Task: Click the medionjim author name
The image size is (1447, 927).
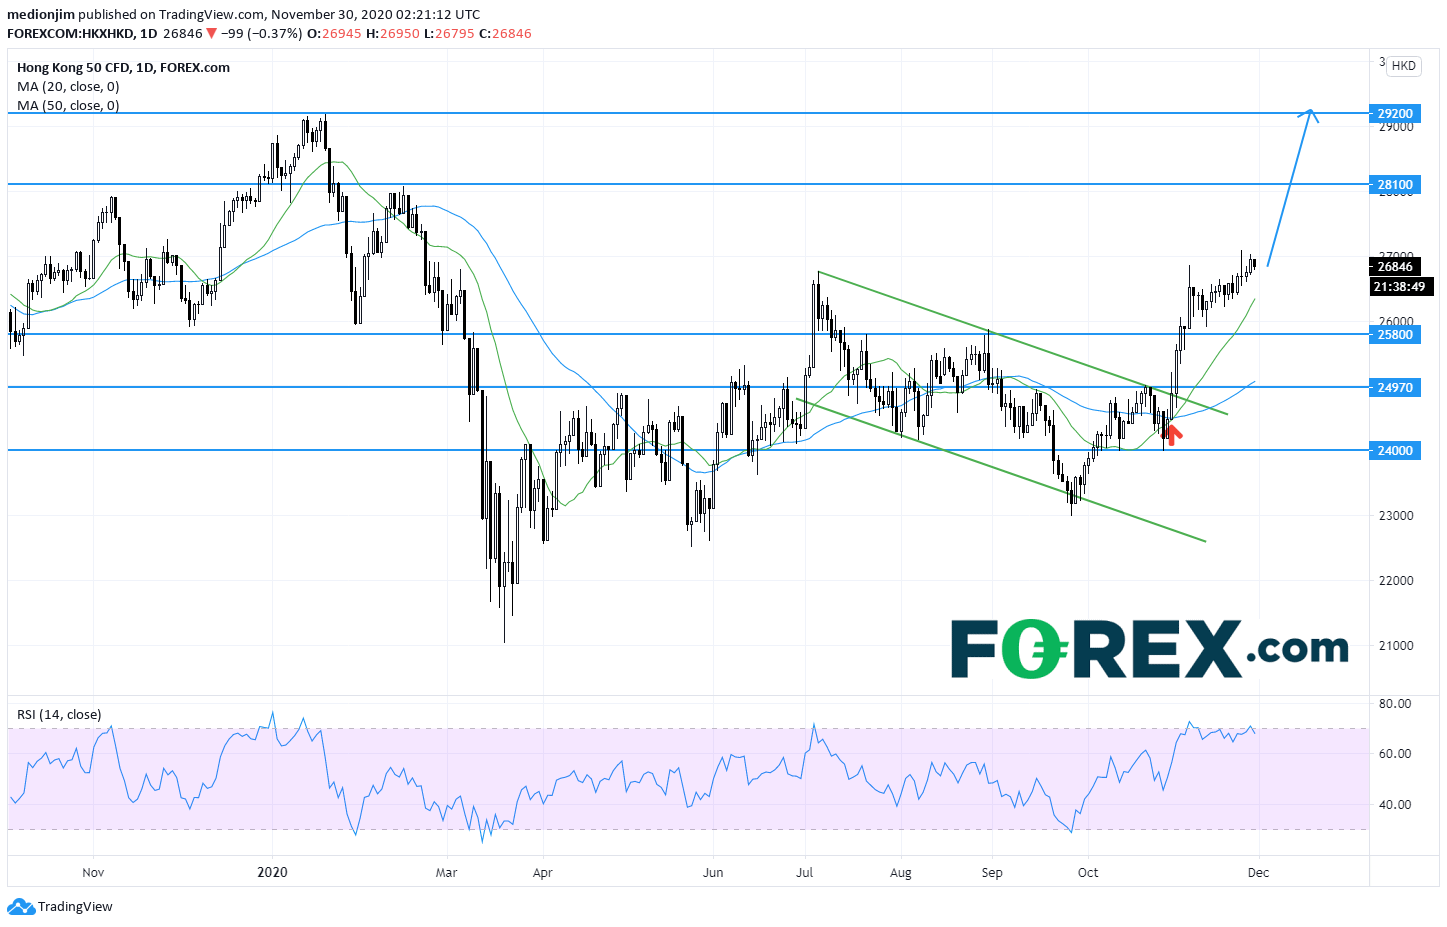Action: pos(41,15)
